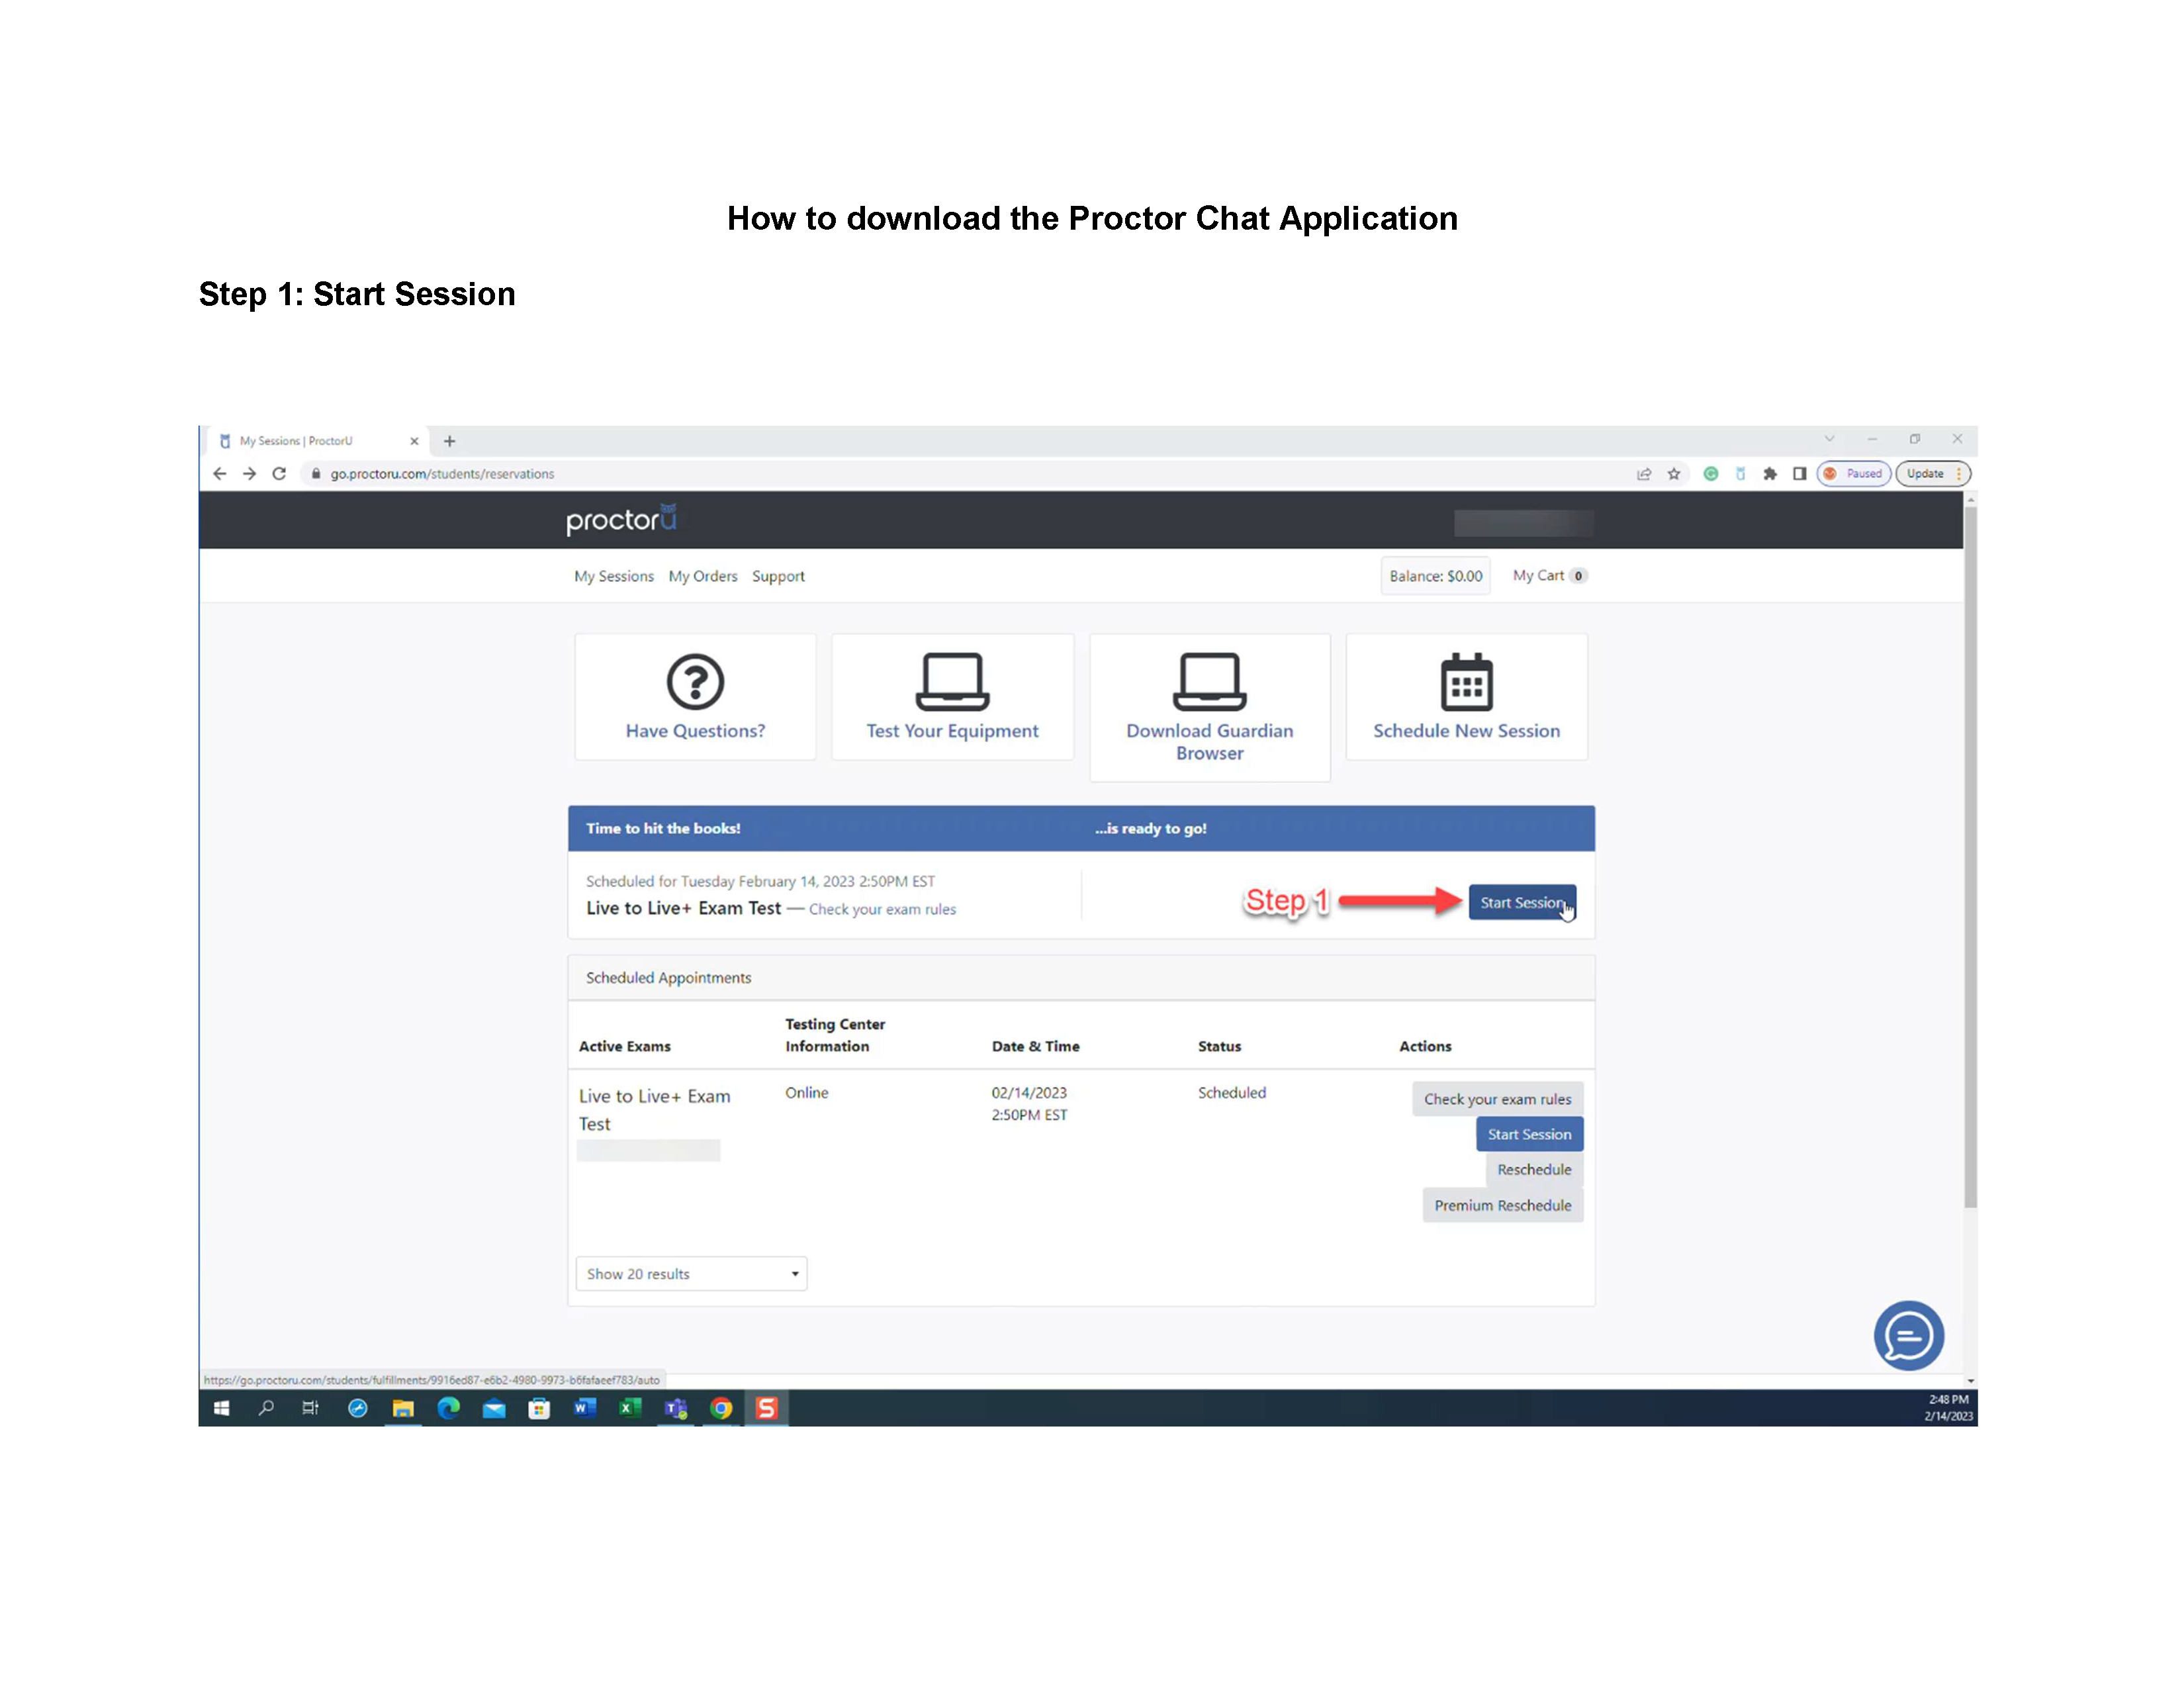Reload the page with refresh icon
Image resolution: width=2184 pixels, height=1688 pixels.
pyautogui.click(x=279, y=474)
